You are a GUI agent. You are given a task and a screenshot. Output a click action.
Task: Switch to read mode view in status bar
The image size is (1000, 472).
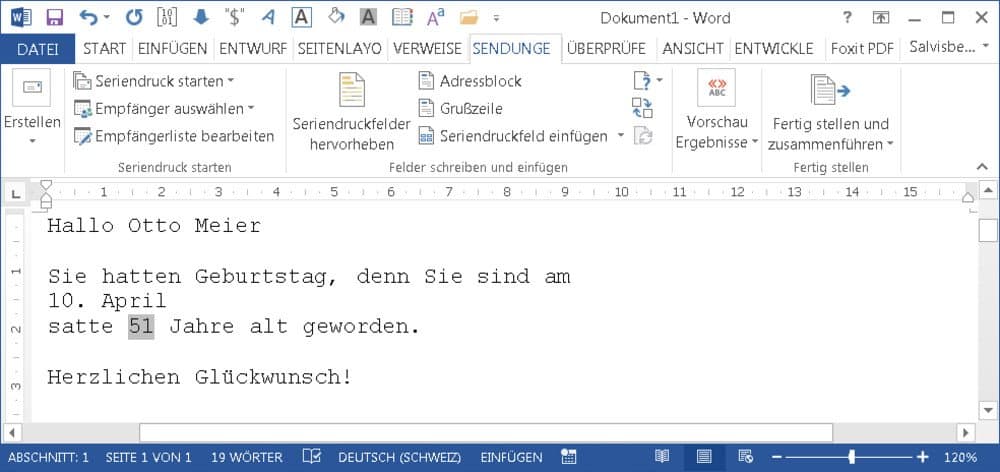[x=661, y=457]
